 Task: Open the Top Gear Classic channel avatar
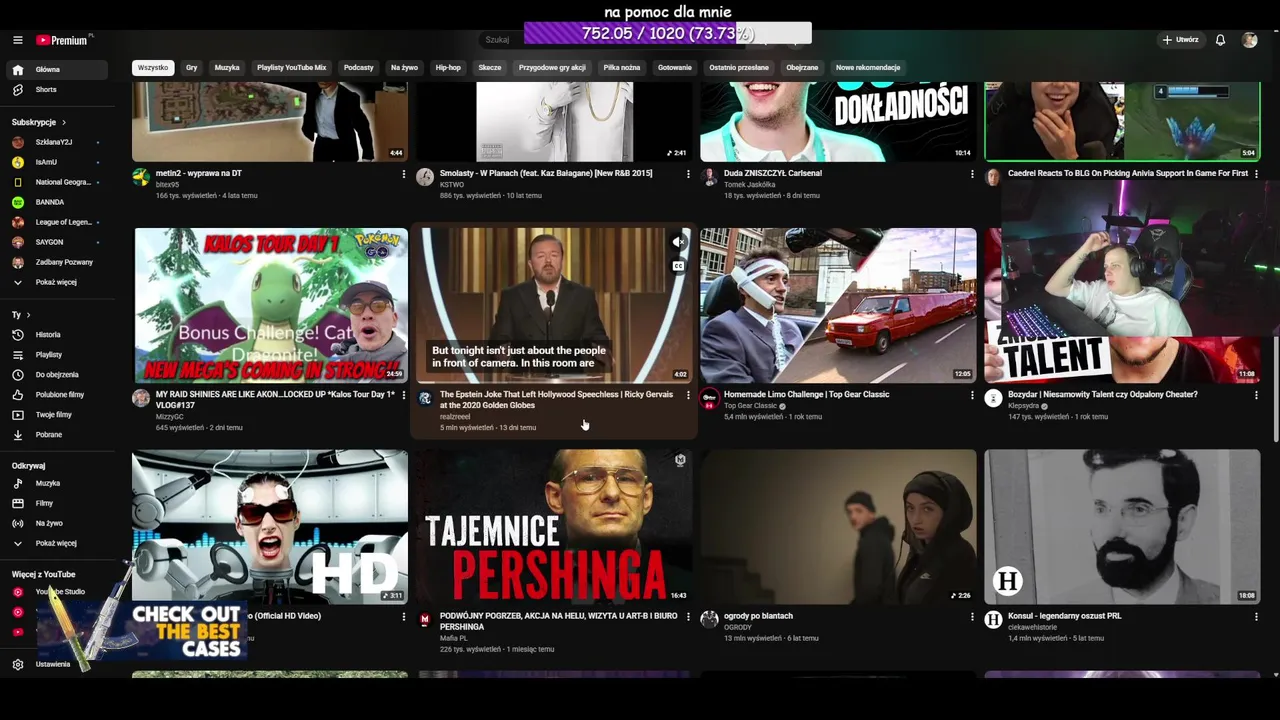tap(709, 398)
